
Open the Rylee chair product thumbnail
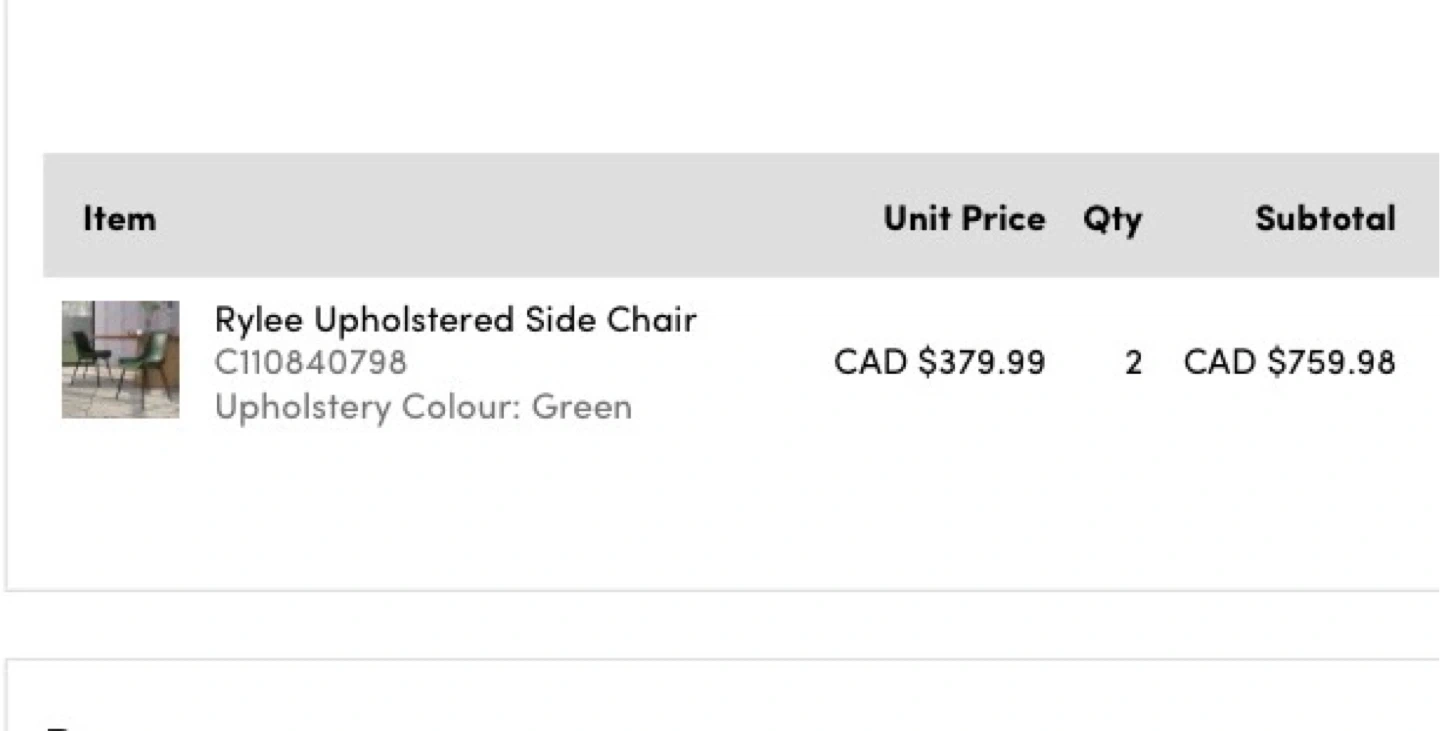(120, 359)
